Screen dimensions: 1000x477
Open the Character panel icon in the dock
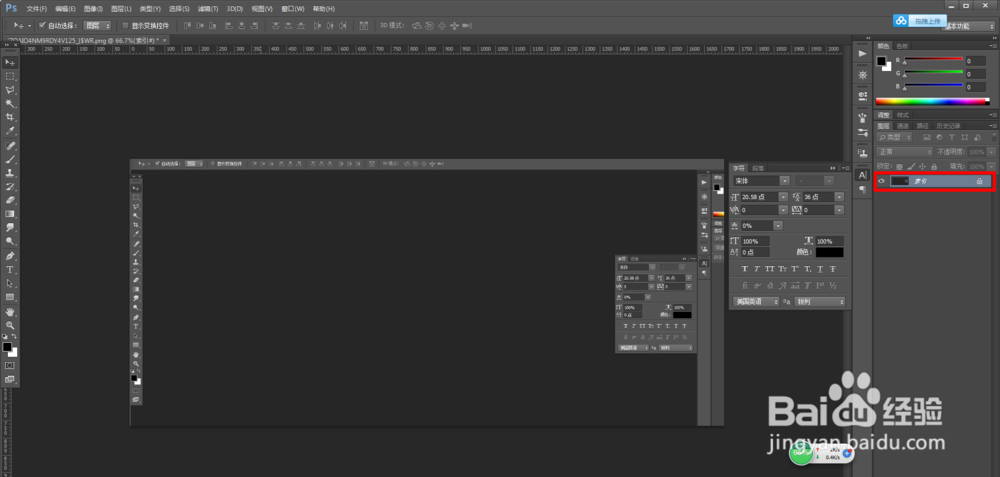[863, 175]
